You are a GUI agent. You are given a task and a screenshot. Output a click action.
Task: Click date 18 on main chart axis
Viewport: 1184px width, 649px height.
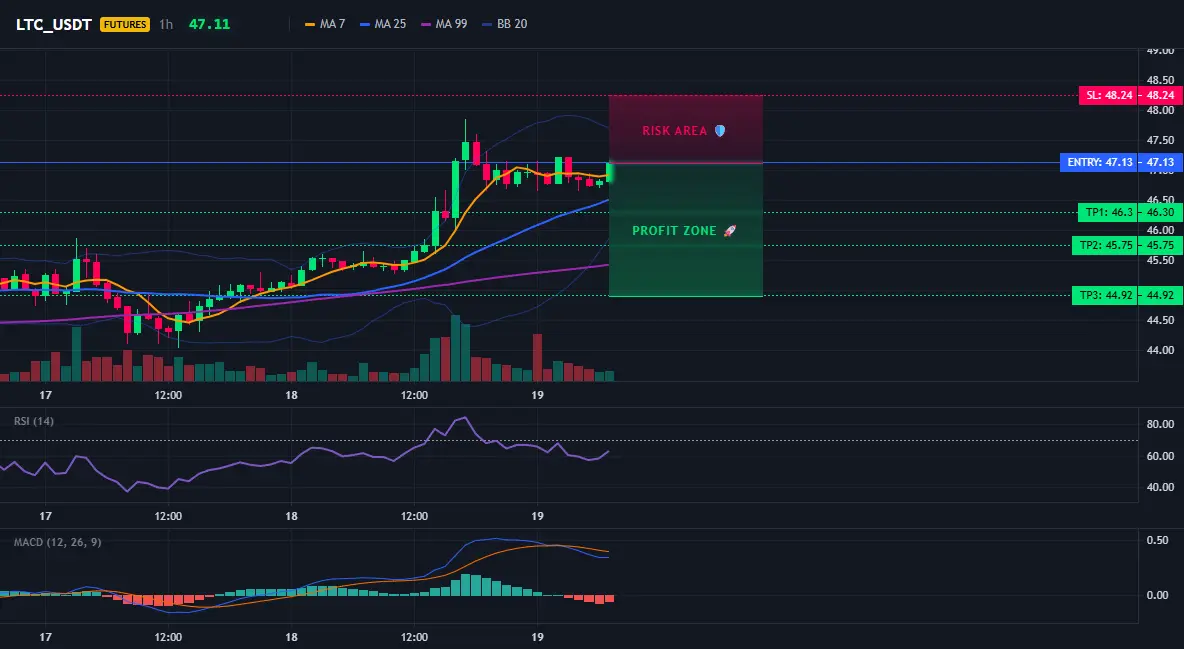[291, 395]
